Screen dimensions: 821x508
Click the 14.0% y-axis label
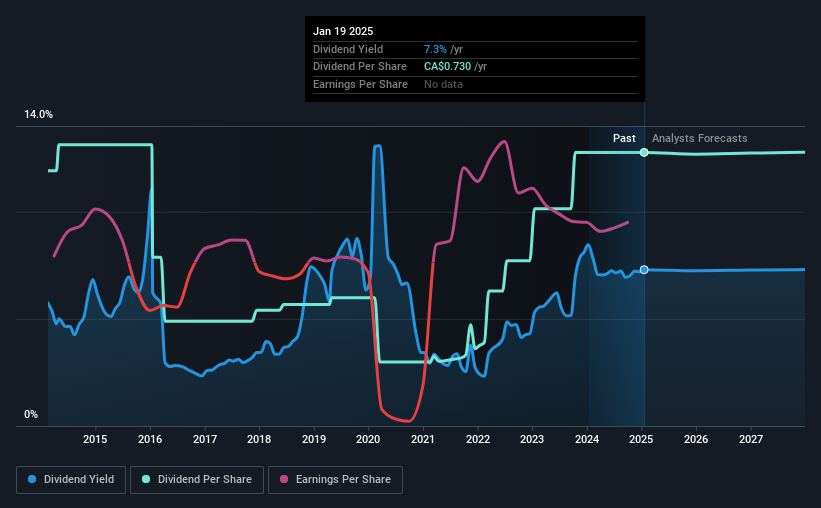[x=38, y=114]
